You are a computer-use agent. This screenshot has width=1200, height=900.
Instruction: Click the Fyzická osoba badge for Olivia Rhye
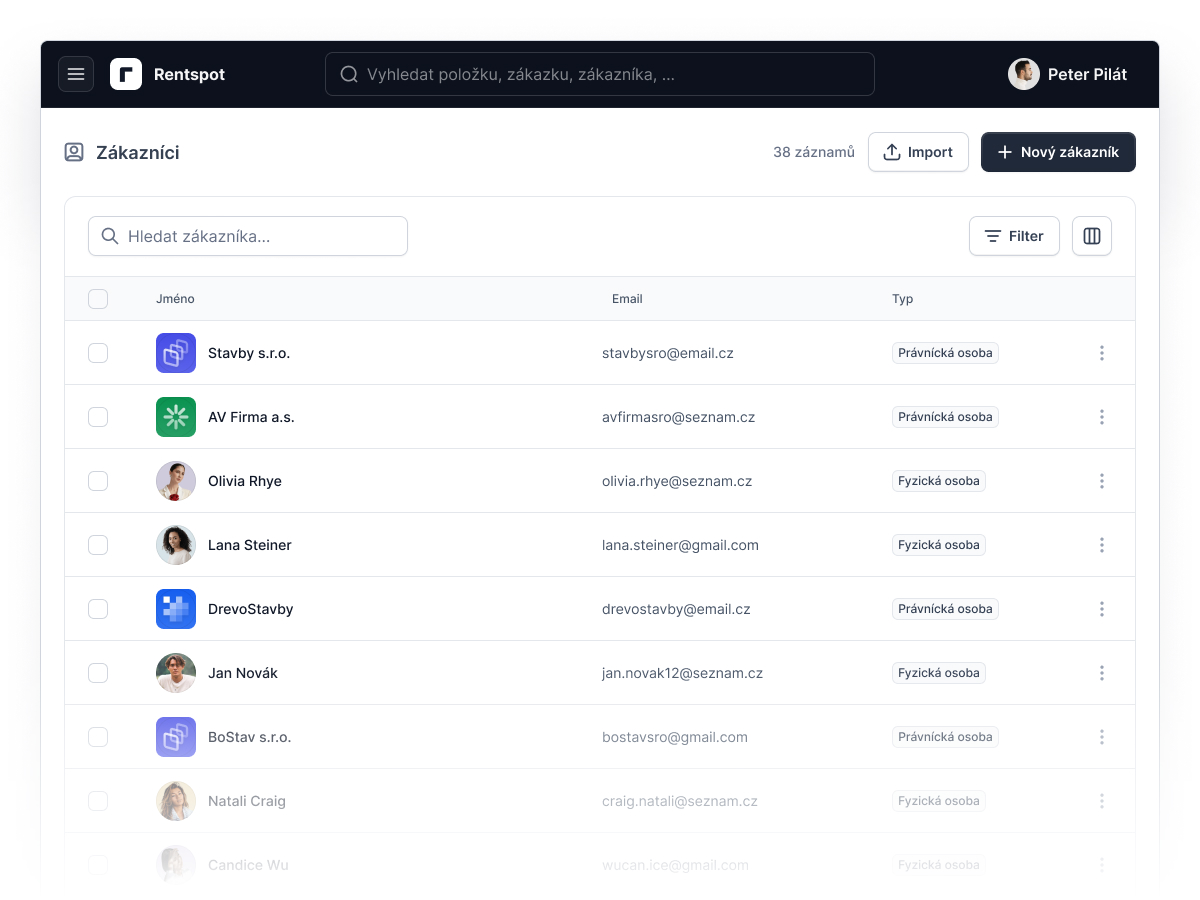pos(939,481)
